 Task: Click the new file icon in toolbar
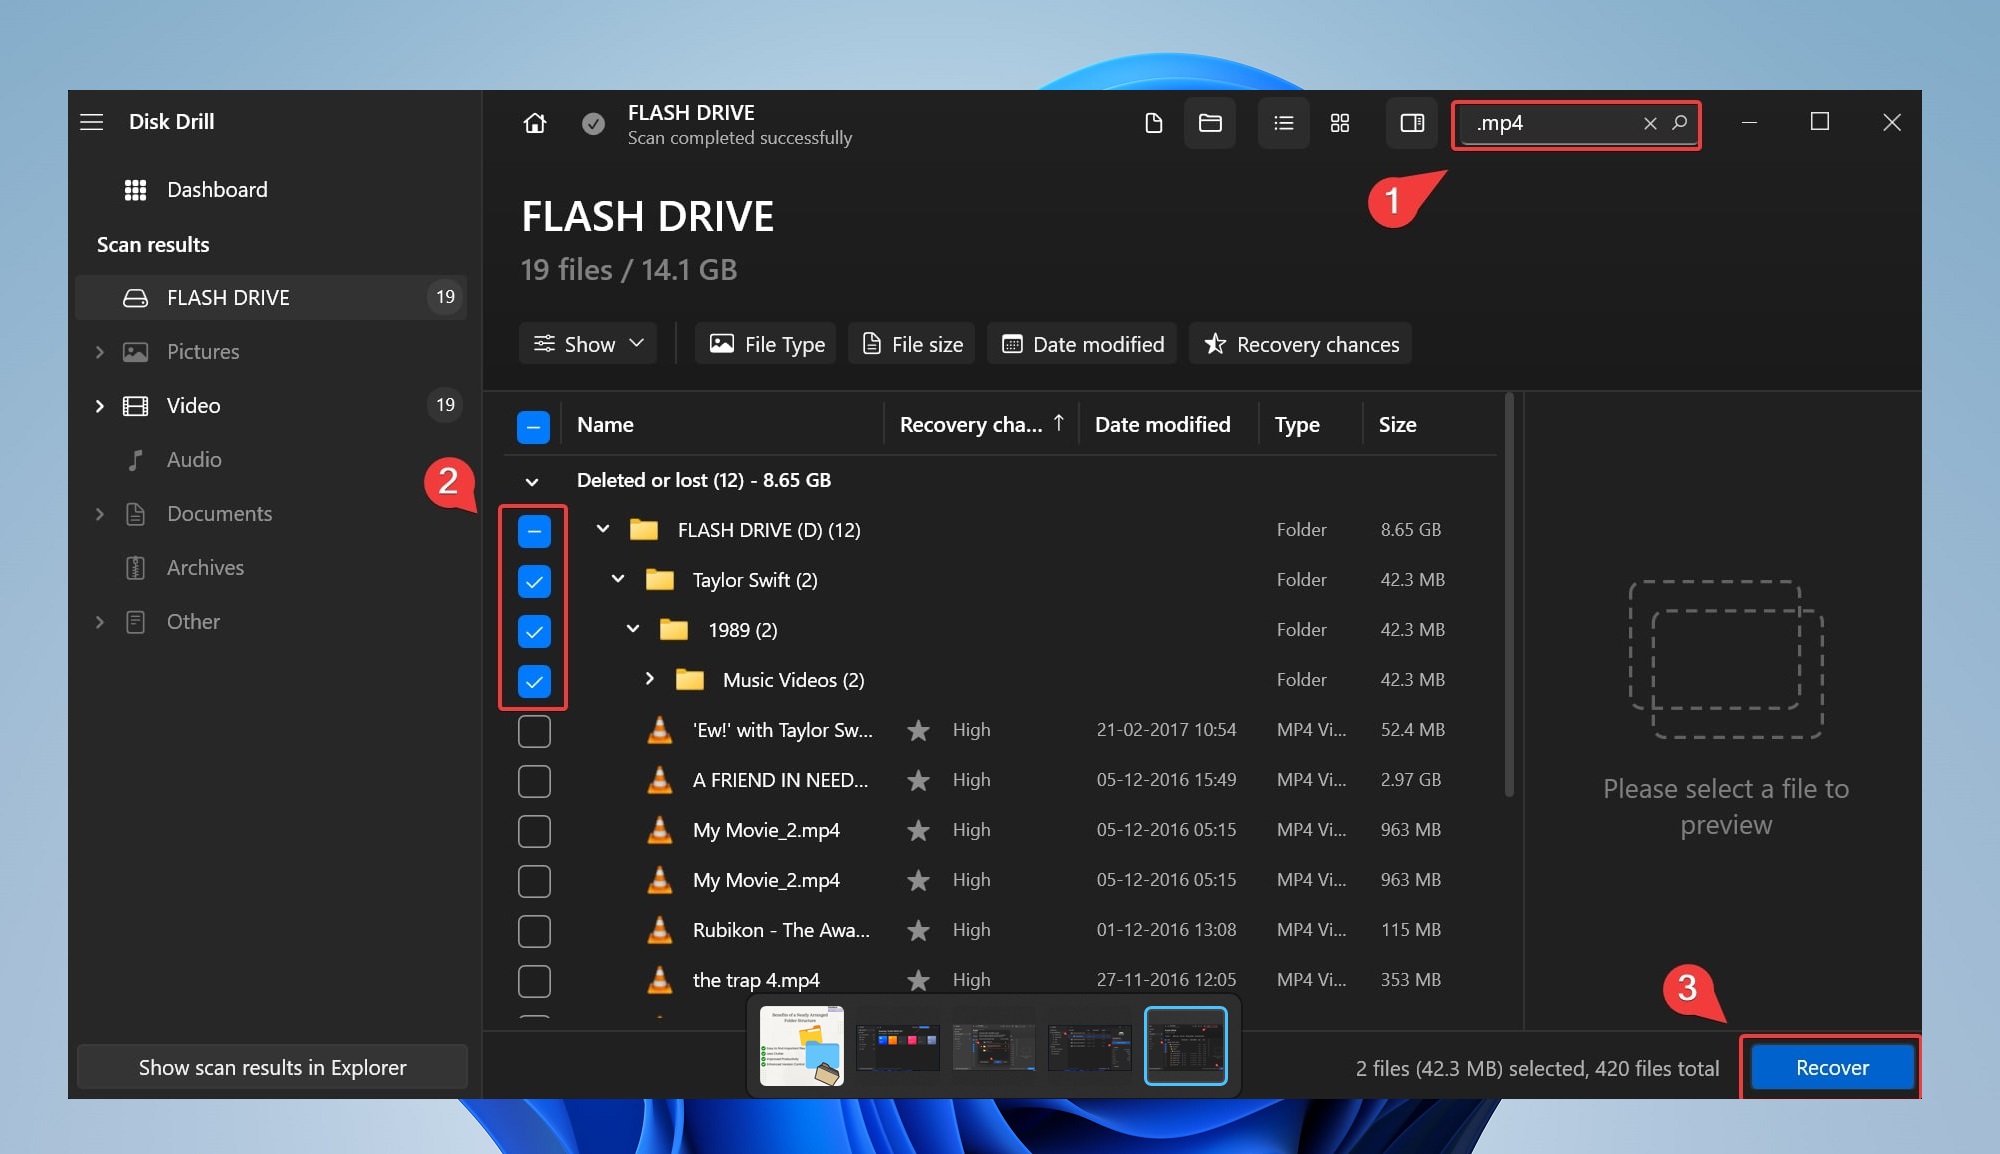(x=1154, y=122)
